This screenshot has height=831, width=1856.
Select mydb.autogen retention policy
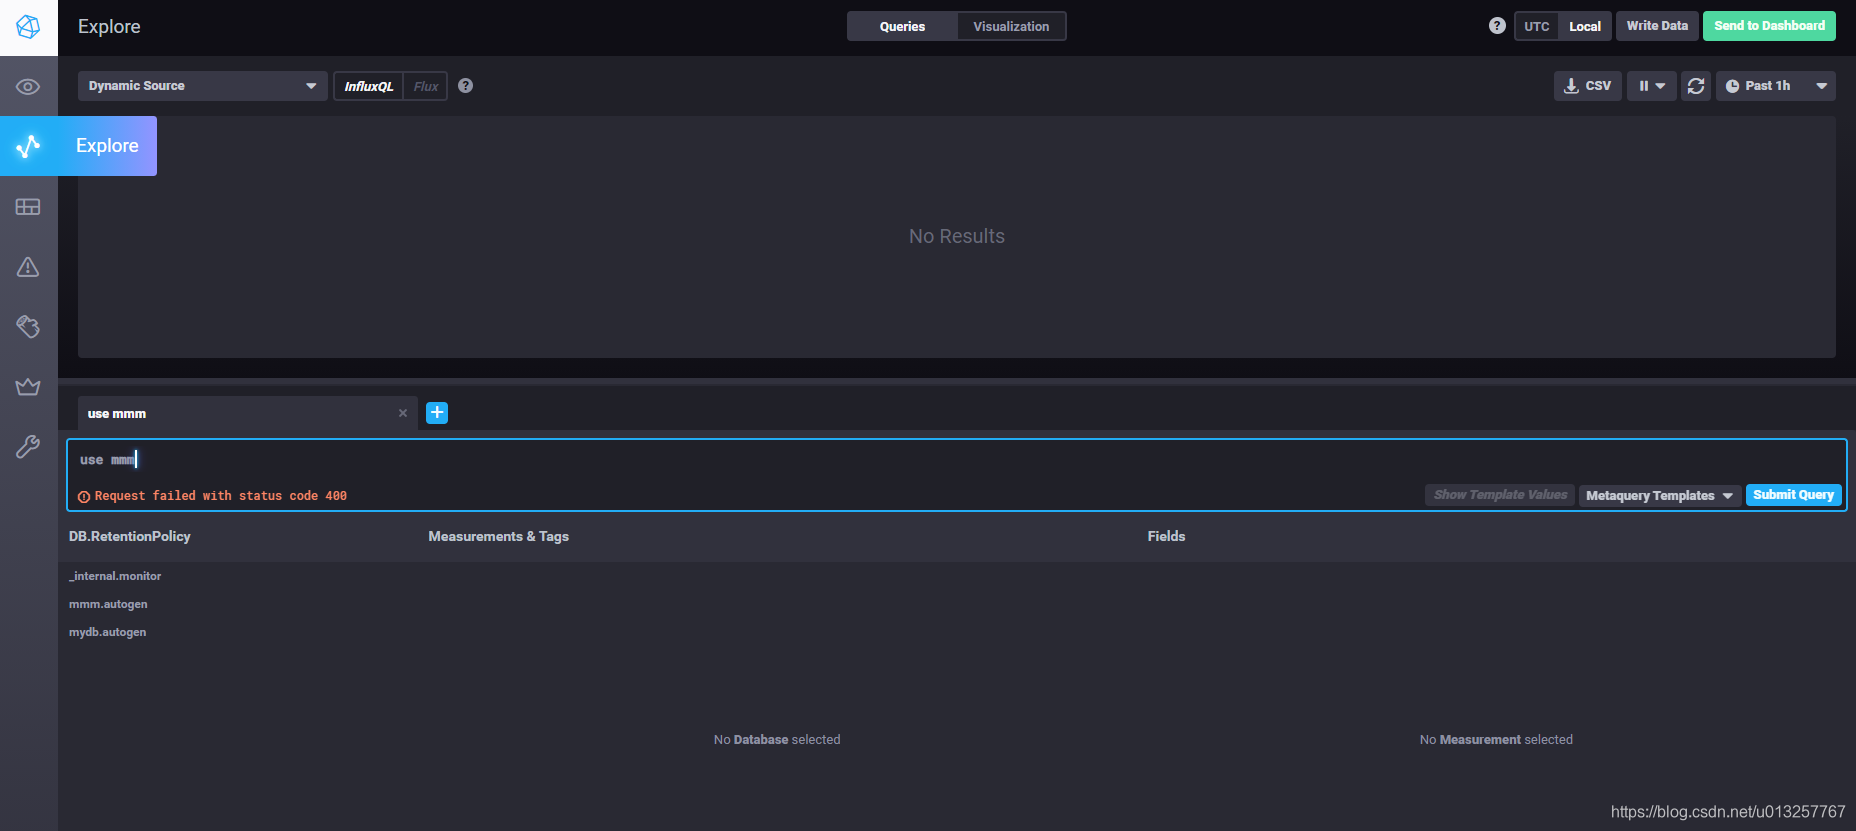[107, 632]
